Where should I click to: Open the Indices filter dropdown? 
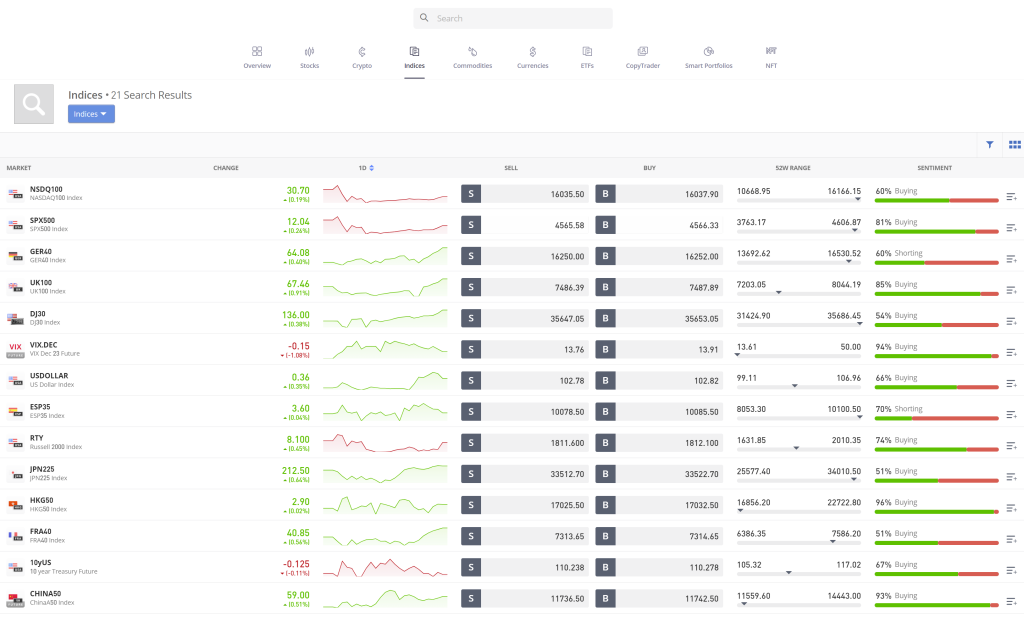tap(91, 114)
